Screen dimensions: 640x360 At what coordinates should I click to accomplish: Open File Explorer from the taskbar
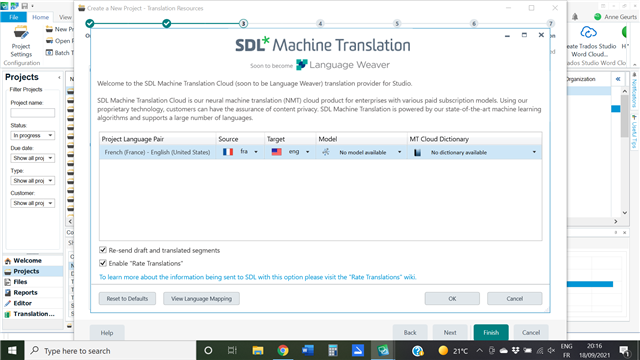258,351
